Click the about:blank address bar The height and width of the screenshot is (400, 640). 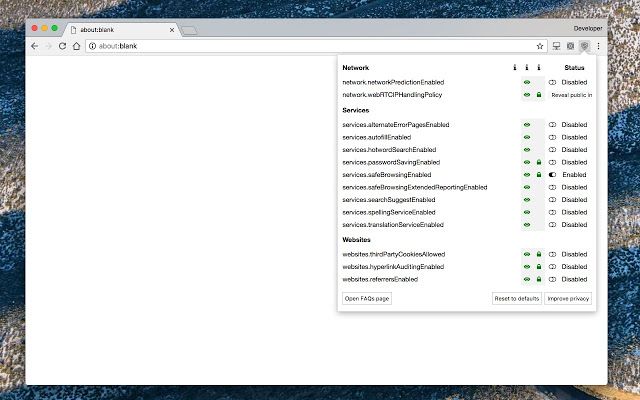(x=300, y=46)
